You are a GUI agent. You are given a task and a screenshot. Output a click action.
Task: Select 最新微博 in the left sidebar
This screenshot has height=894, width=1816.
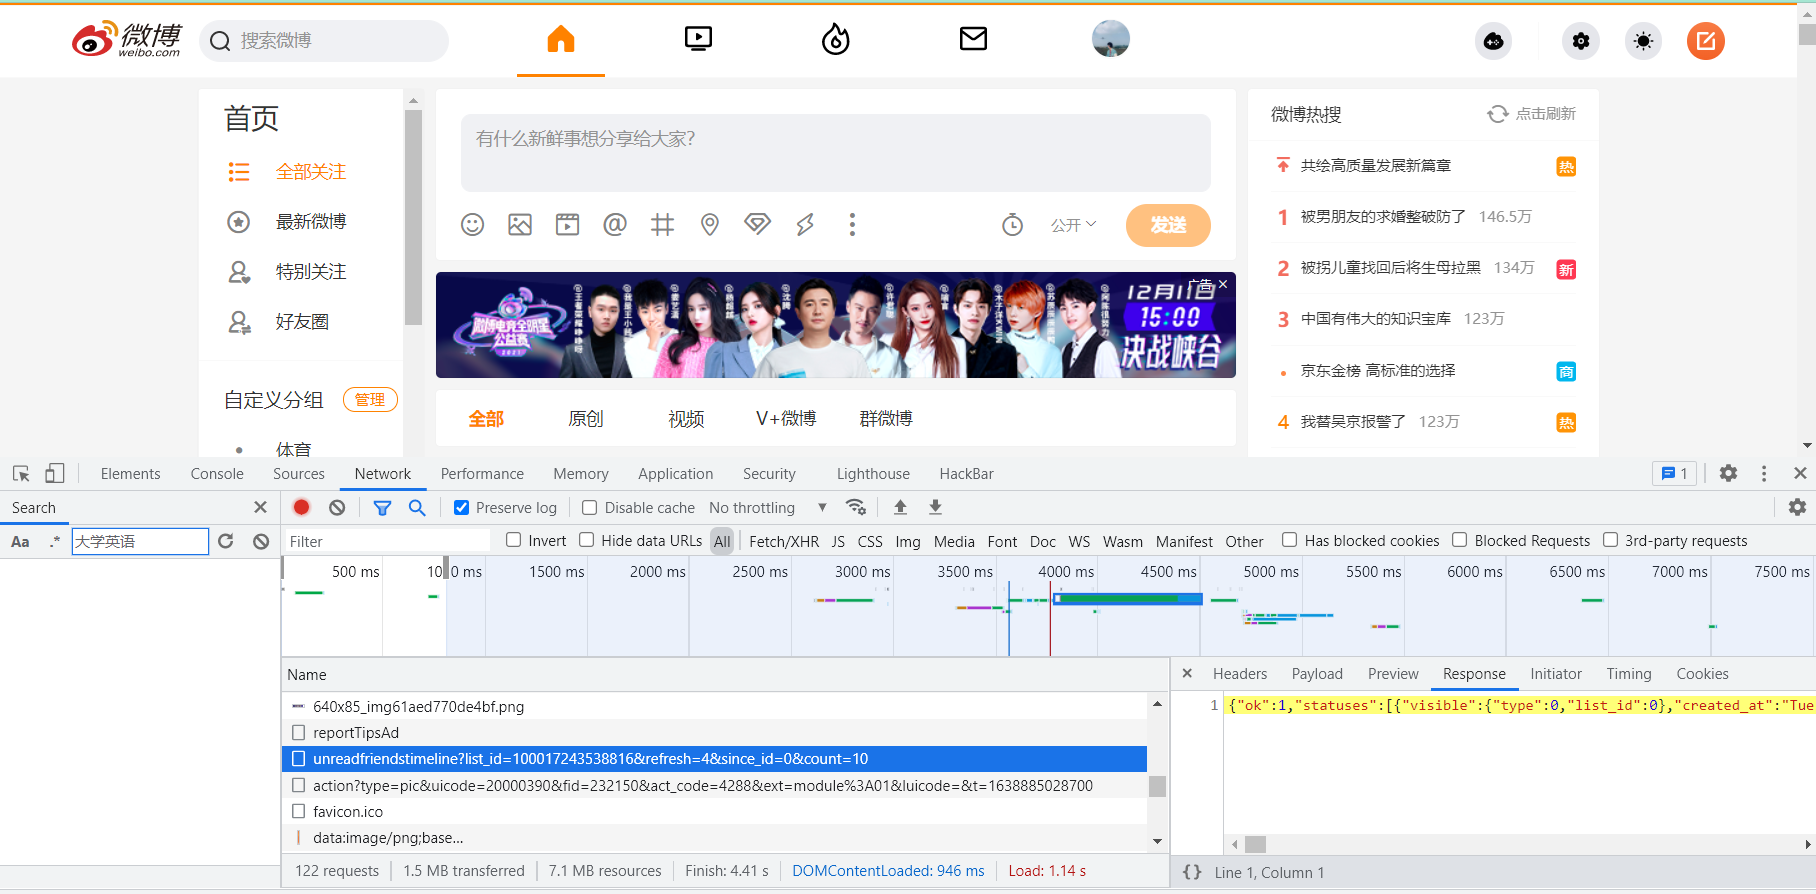(x=310, y=222)
